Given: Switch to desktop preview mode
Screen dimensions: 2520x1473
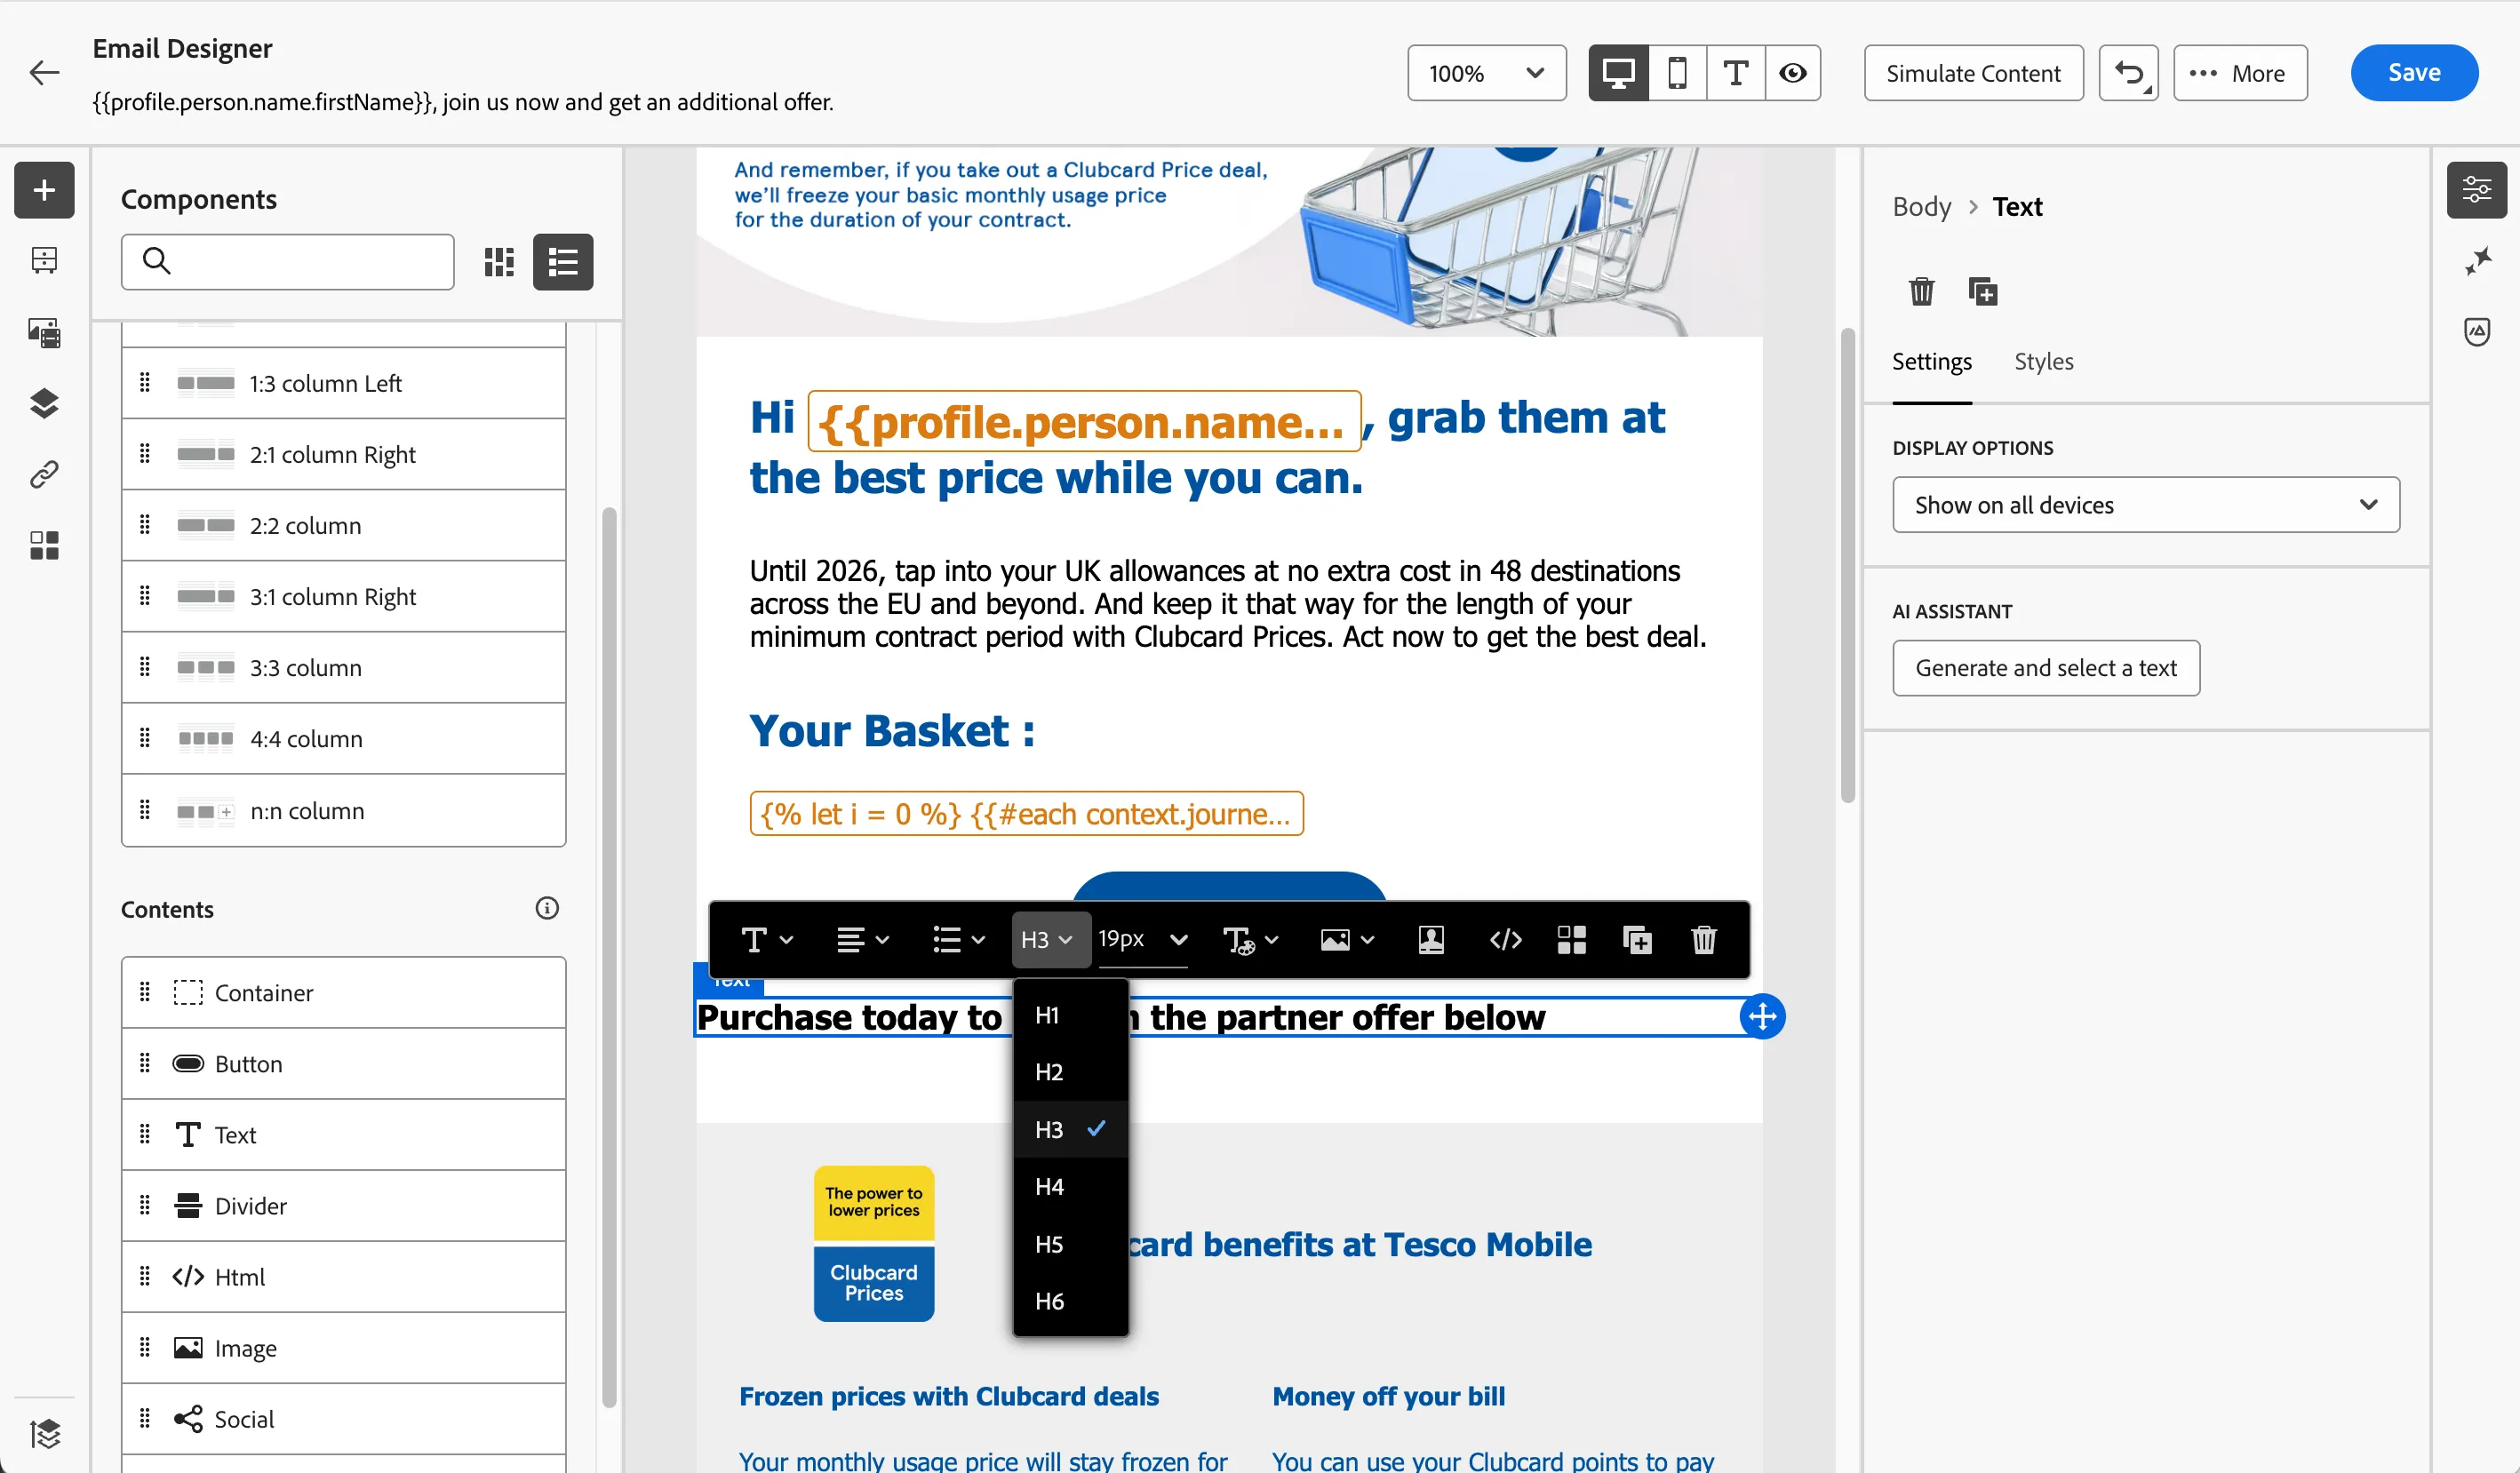Looking at the screenshot, I should (1618, 73).
